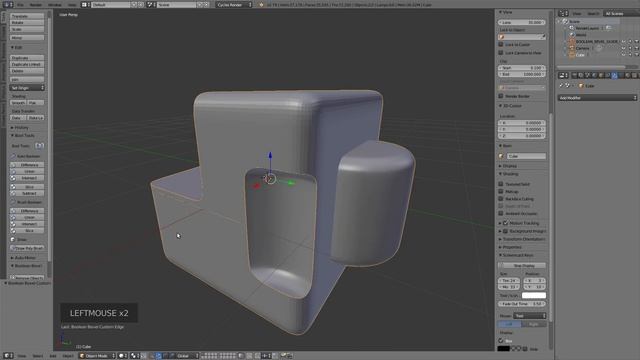Toggle Backface Culling checkbox
The image size is (640, 360).
click(501, 199)
